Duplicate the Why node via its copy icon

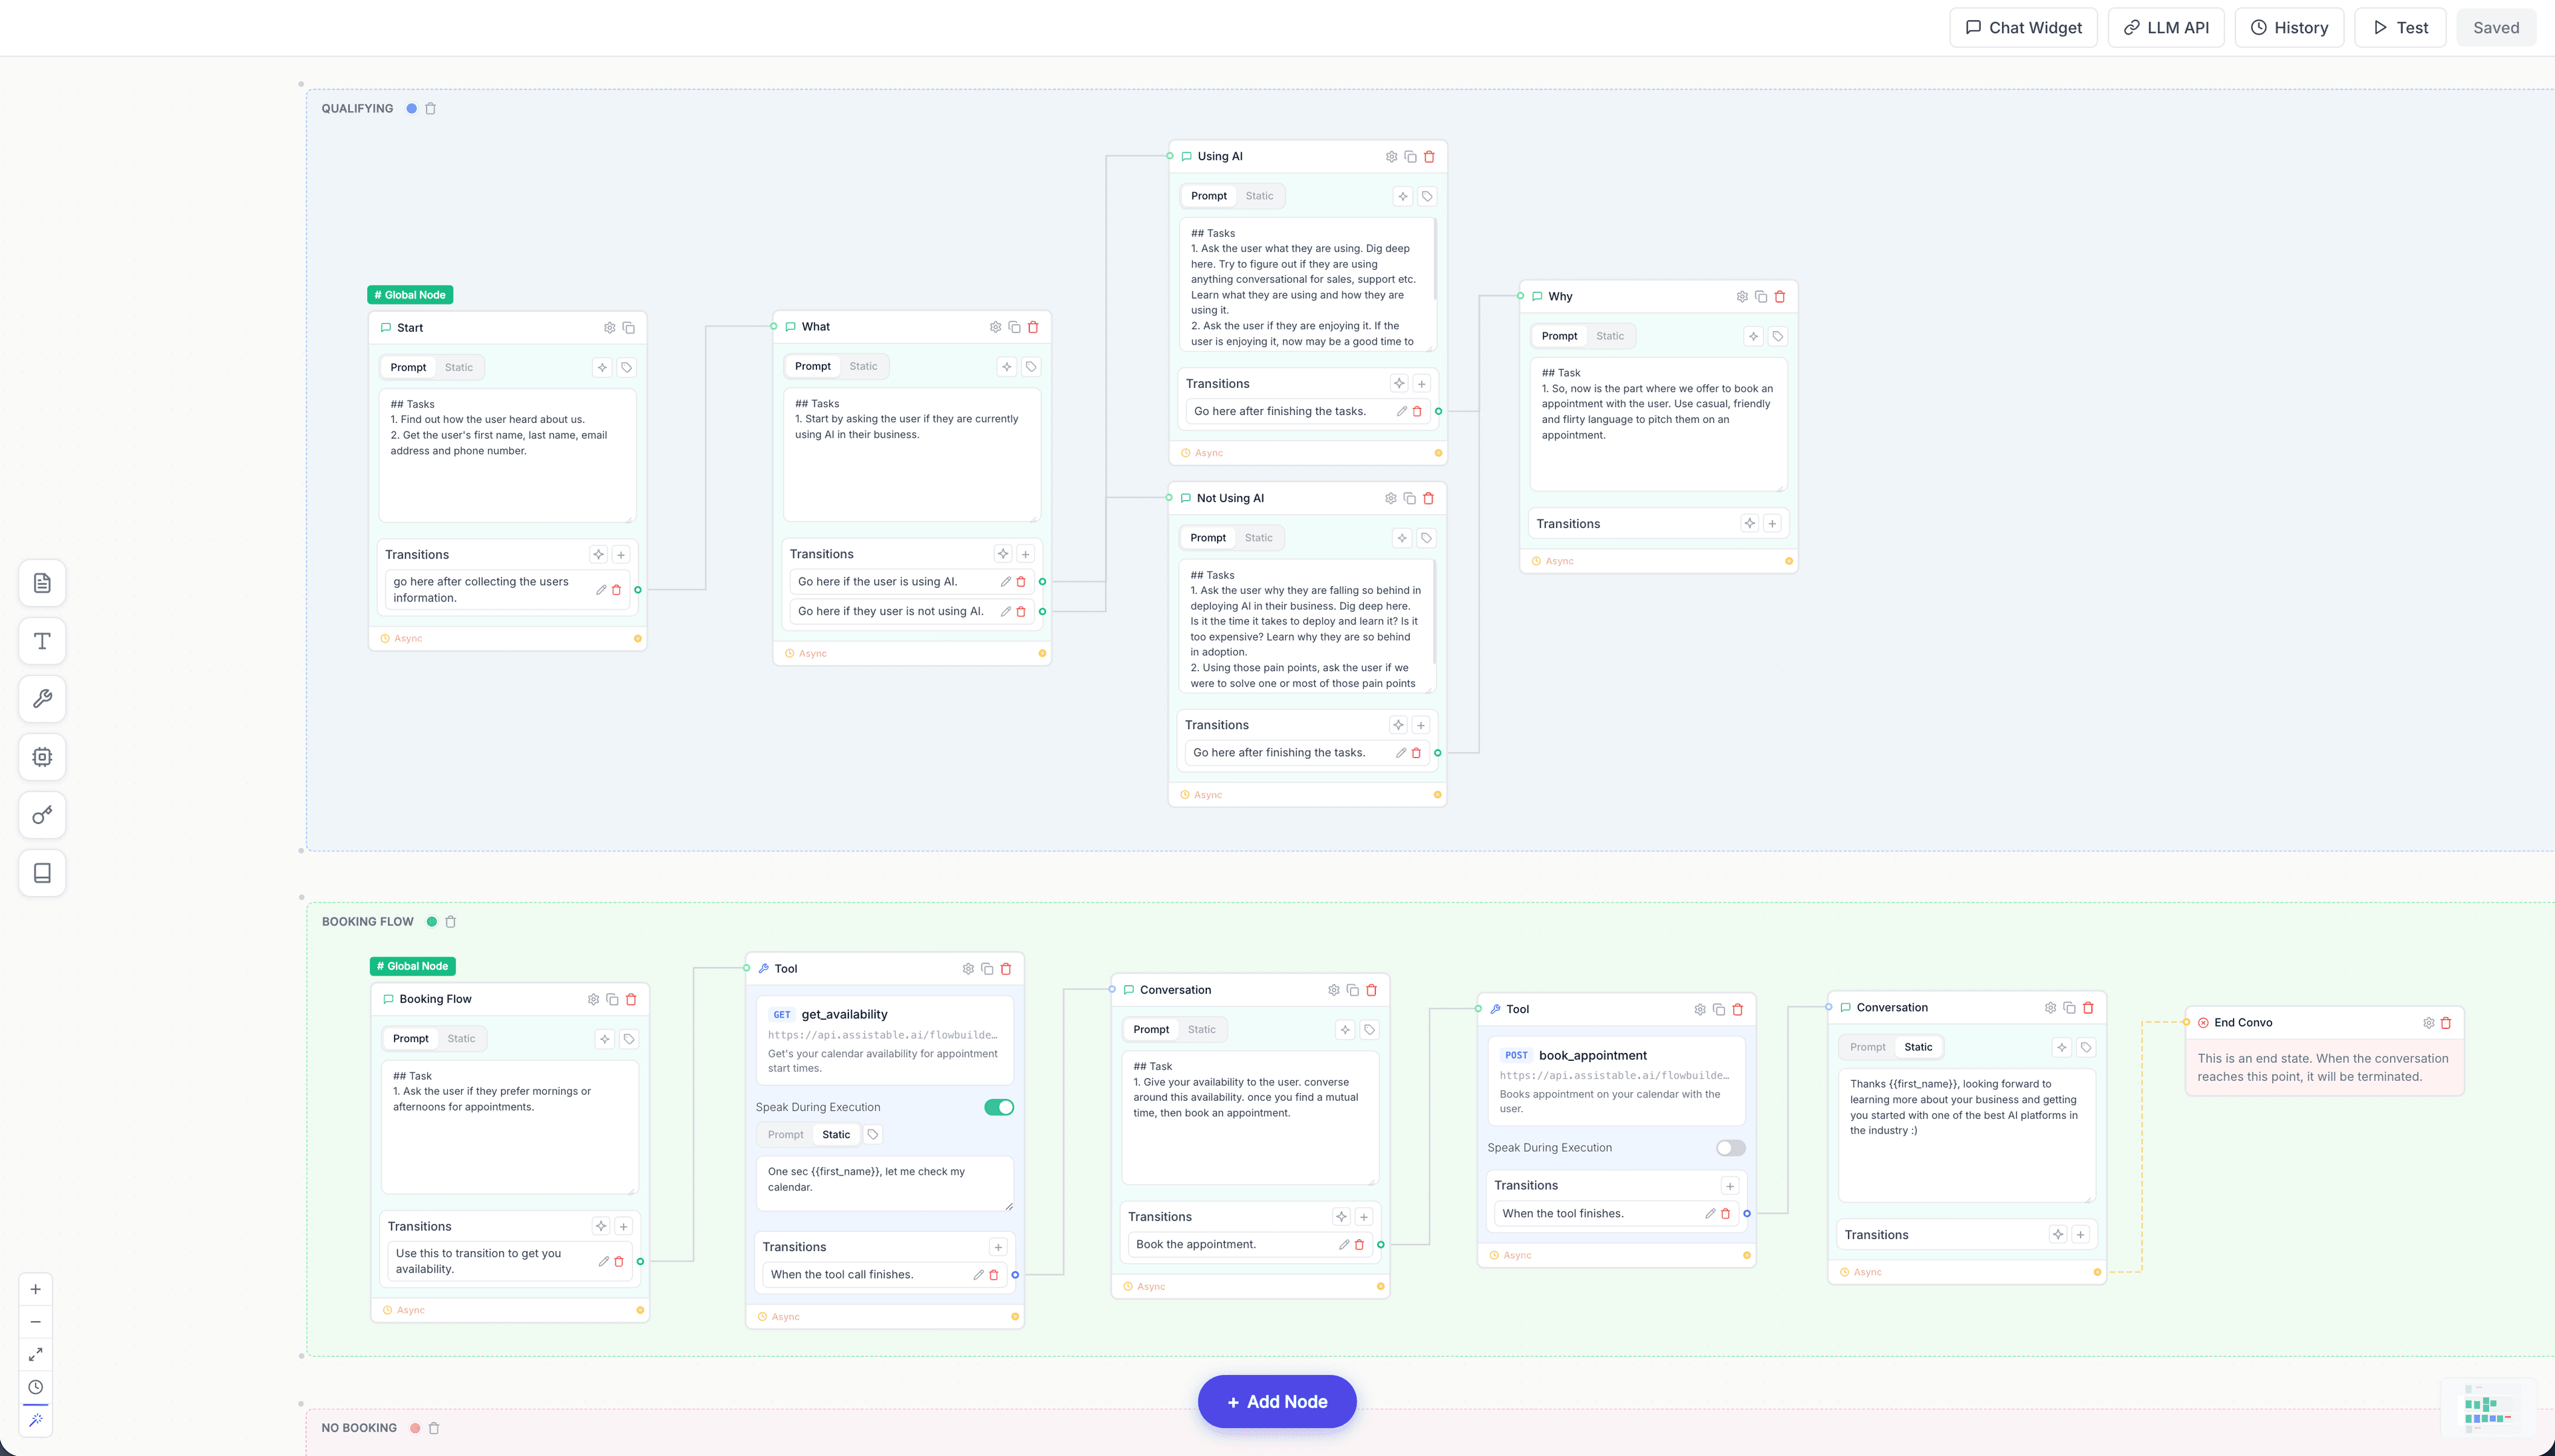click(1760, 296)
